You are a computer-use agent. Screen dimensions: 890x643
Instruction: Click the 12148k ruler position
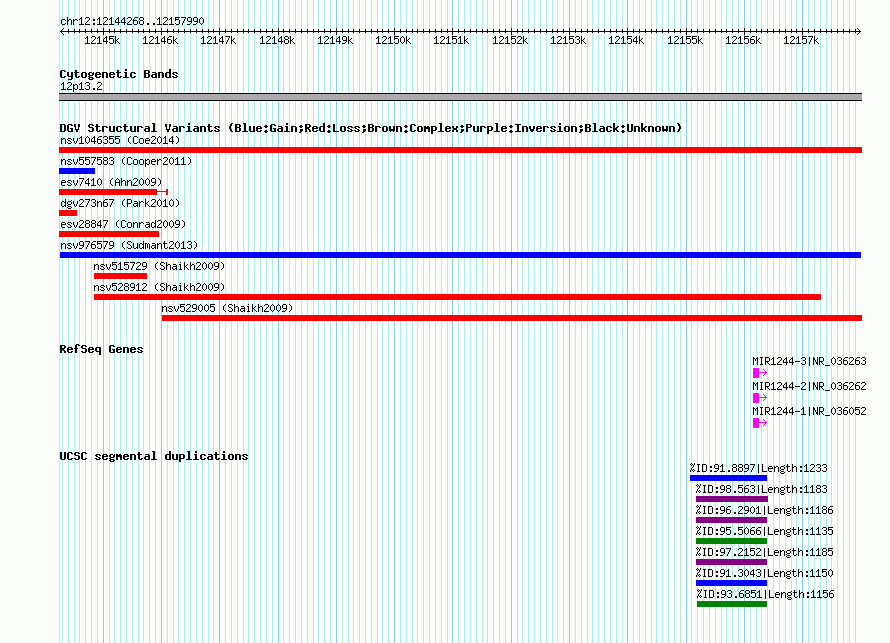(277, 40)
